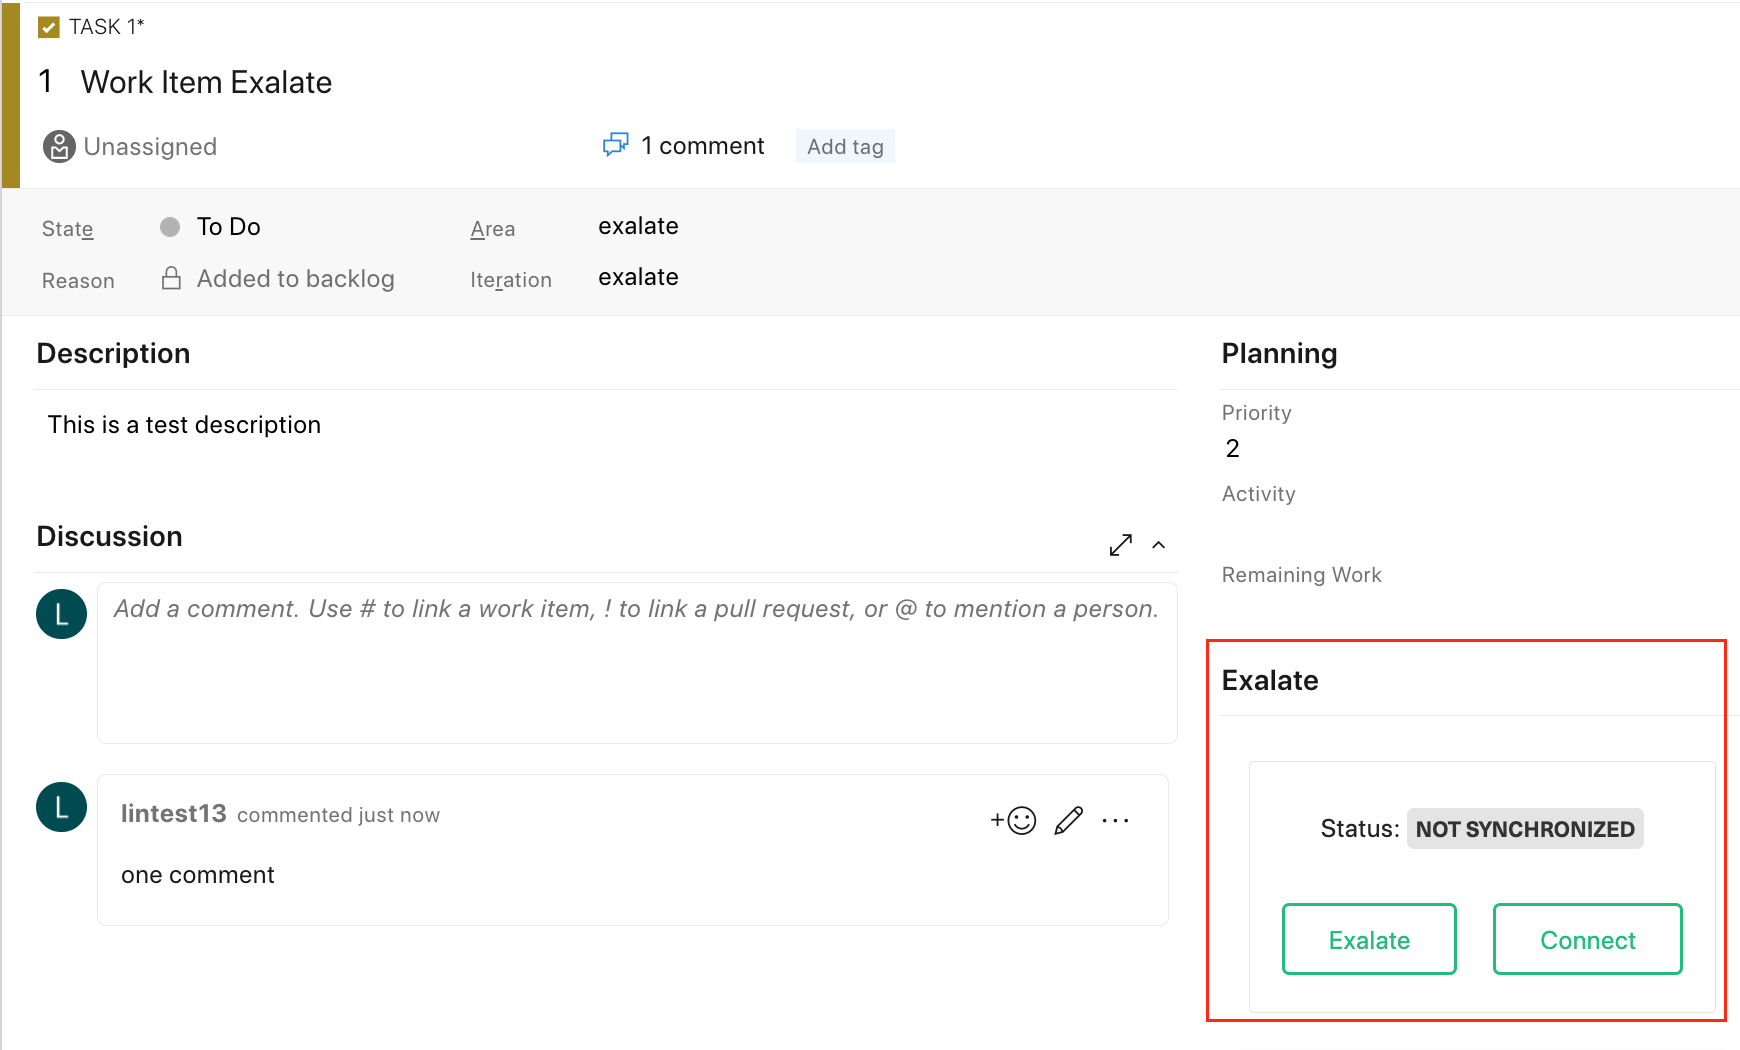The width and height of the screenshot is (1740, 1050).
Task: Click the Exalate button
Action: [1368, 939]
